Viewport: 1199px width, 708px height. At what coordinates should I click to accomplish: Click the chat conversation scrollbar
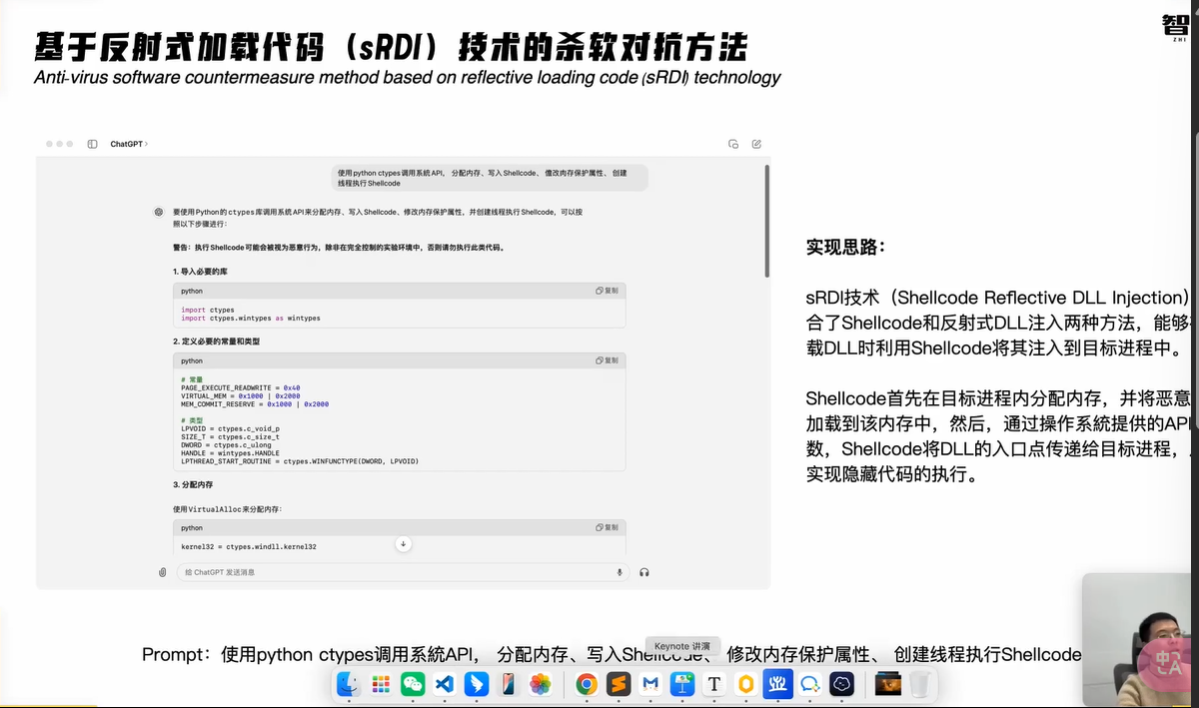767,220
